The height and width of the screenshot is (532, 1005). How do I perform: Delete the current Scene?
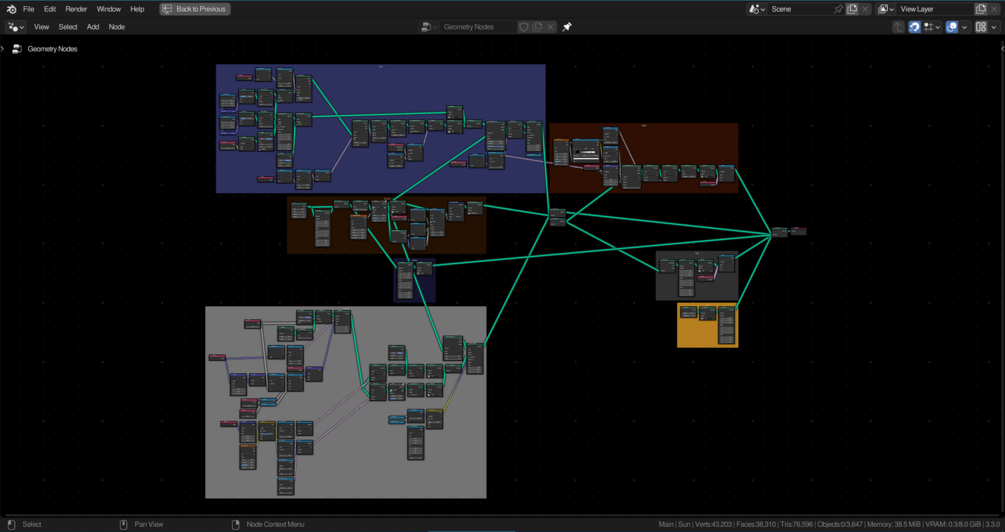(x=865, y=9)
